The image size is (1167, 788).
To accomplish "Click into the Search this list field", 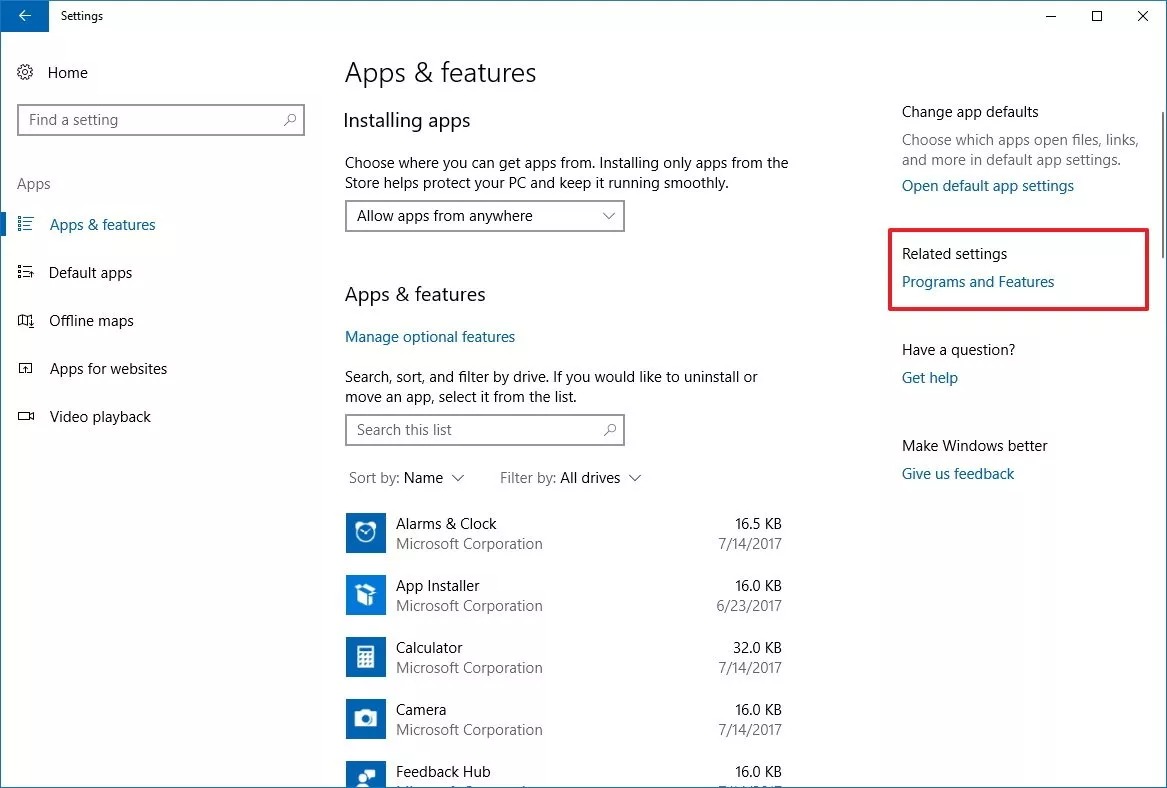I will point(485,429).
